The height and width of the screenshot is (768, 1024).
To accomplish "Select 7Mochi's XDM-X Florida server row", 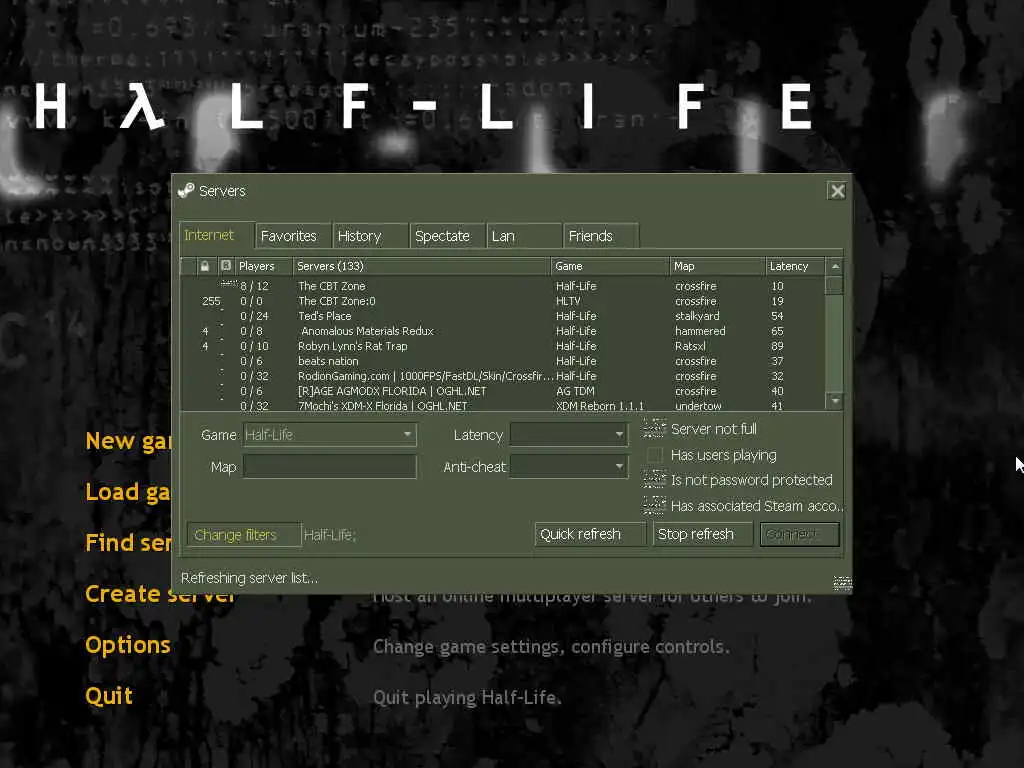I will coord(503,406).
